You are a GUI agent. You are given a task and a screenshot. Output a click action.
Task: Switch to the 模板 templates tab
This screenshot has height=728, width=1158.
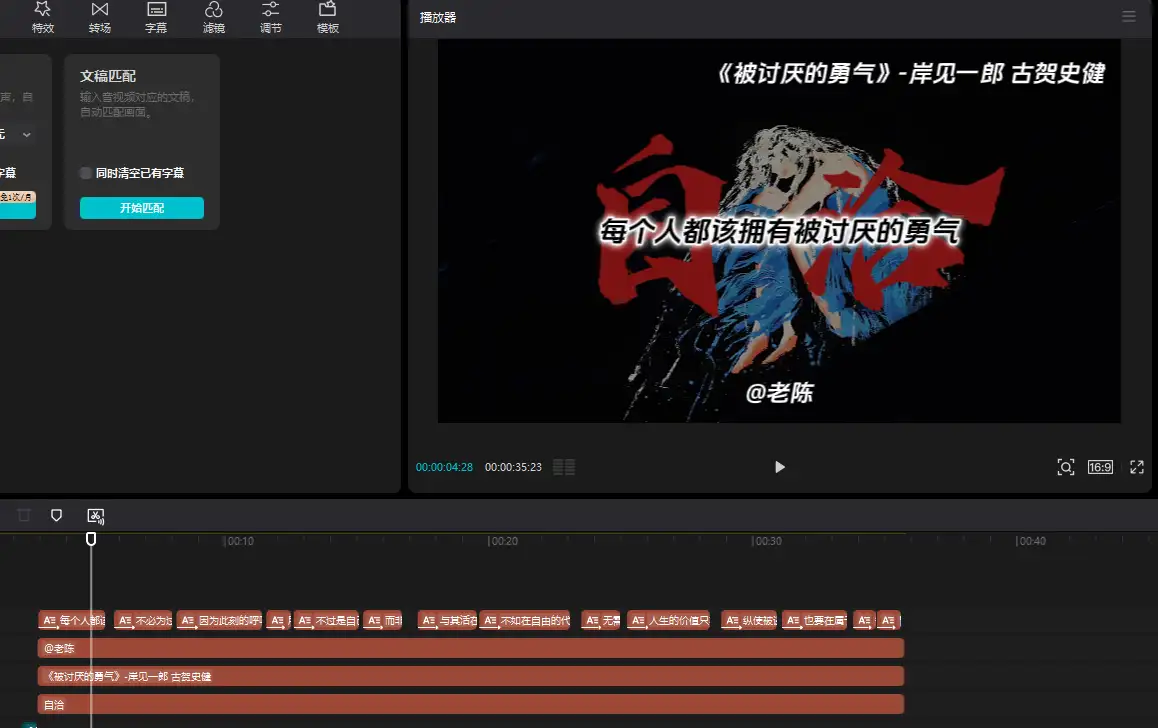point(327,17)
